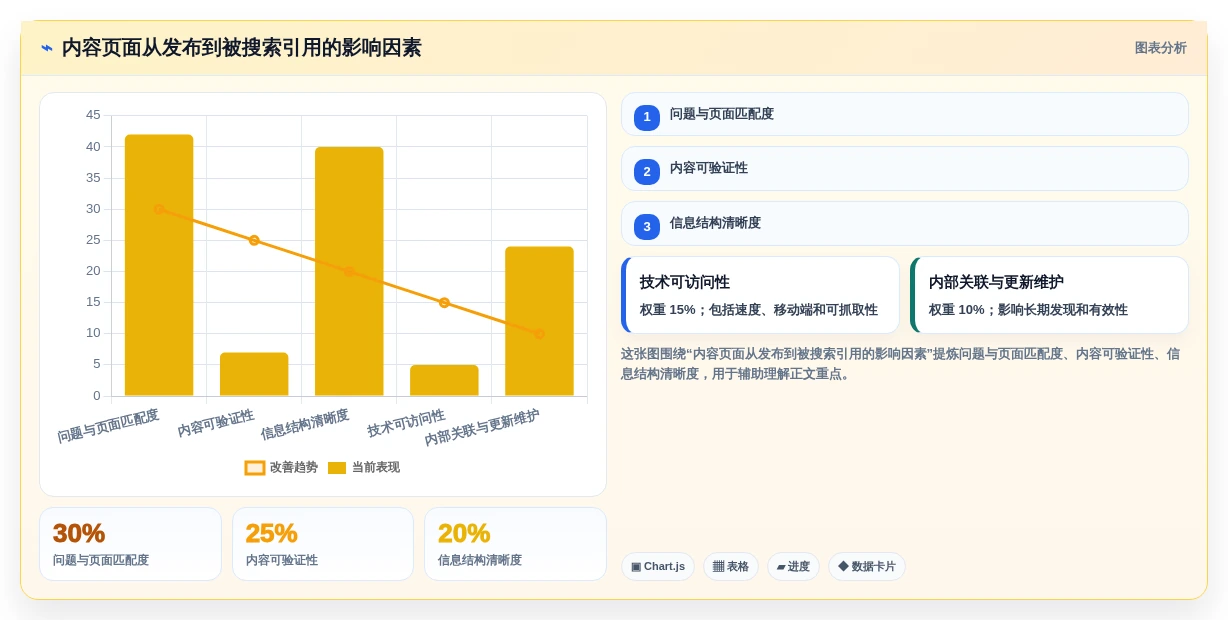Click the 20% stat card value
1228x620 pixels.
464,533
